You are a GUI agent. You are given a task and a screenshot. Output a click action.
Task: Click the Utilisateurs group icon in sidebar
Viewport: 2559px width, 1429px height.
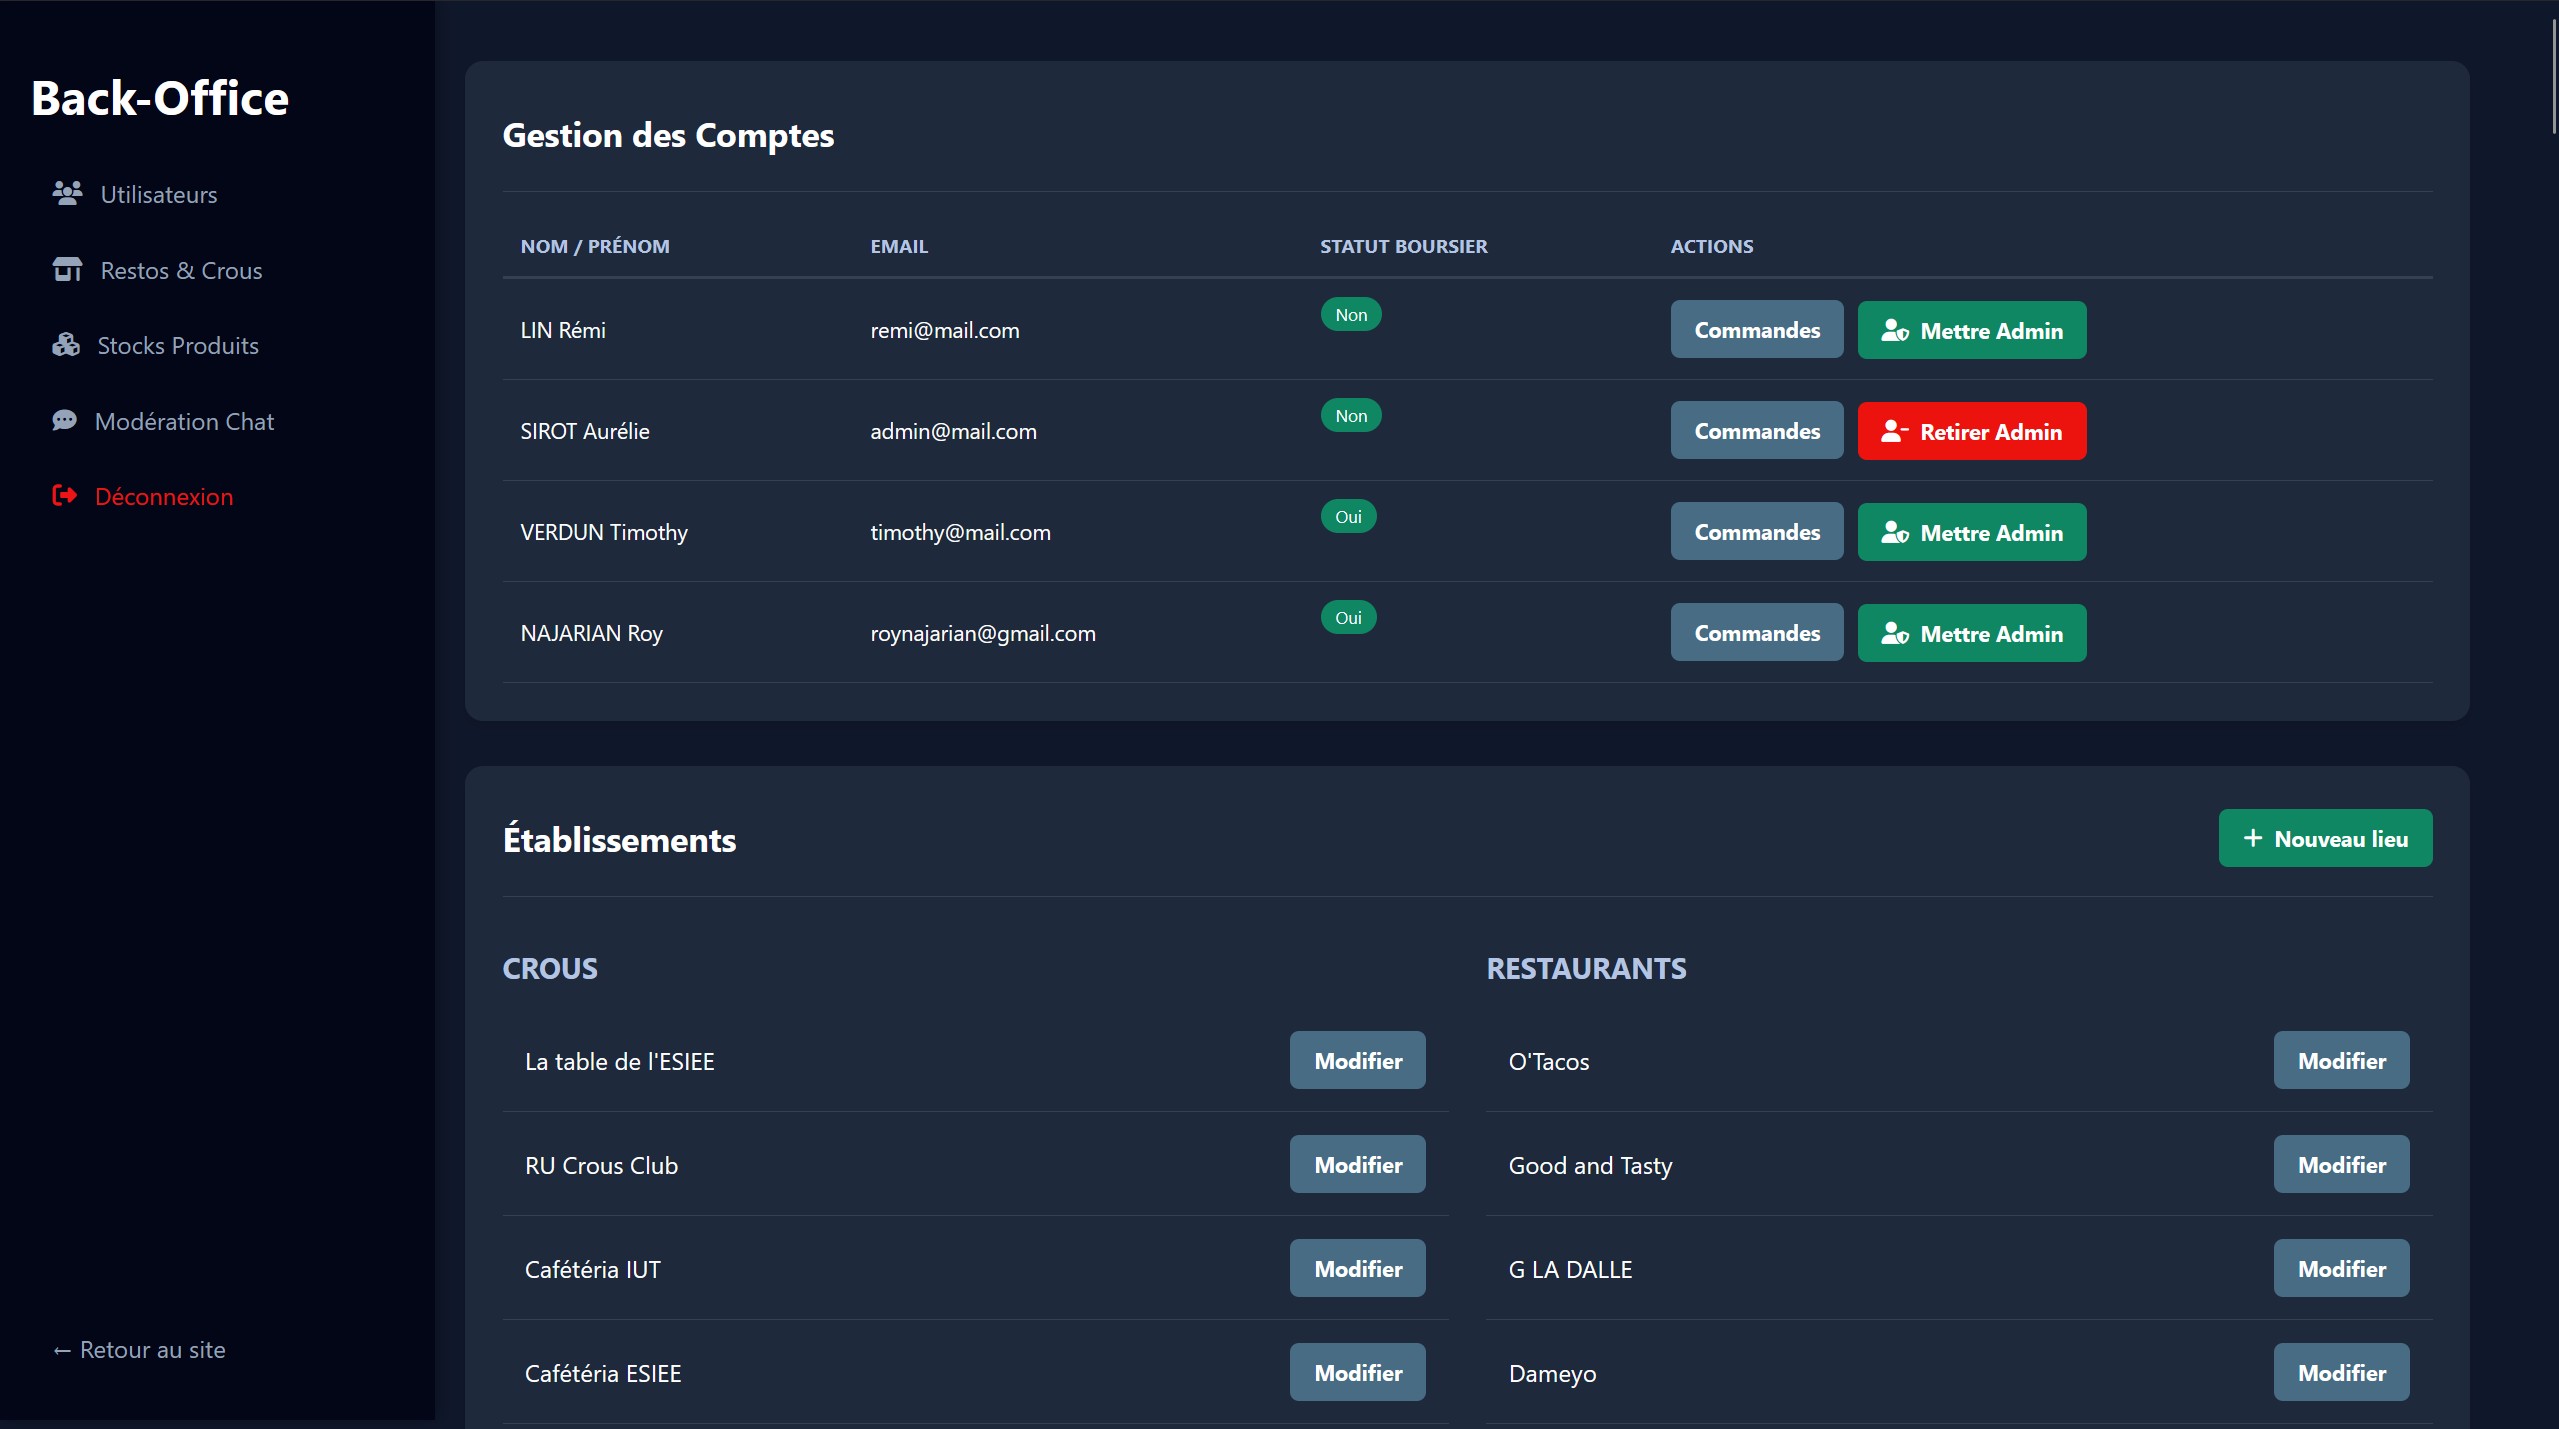(67, 193)
